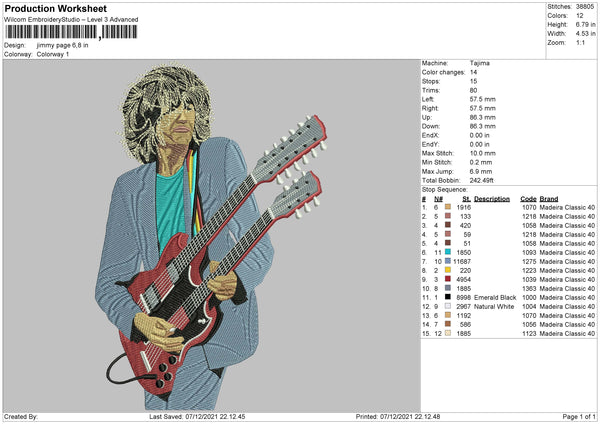
Task: Click the 'Printed: 07/12/2021 22.12.48' text
Action: coord(398,417)
